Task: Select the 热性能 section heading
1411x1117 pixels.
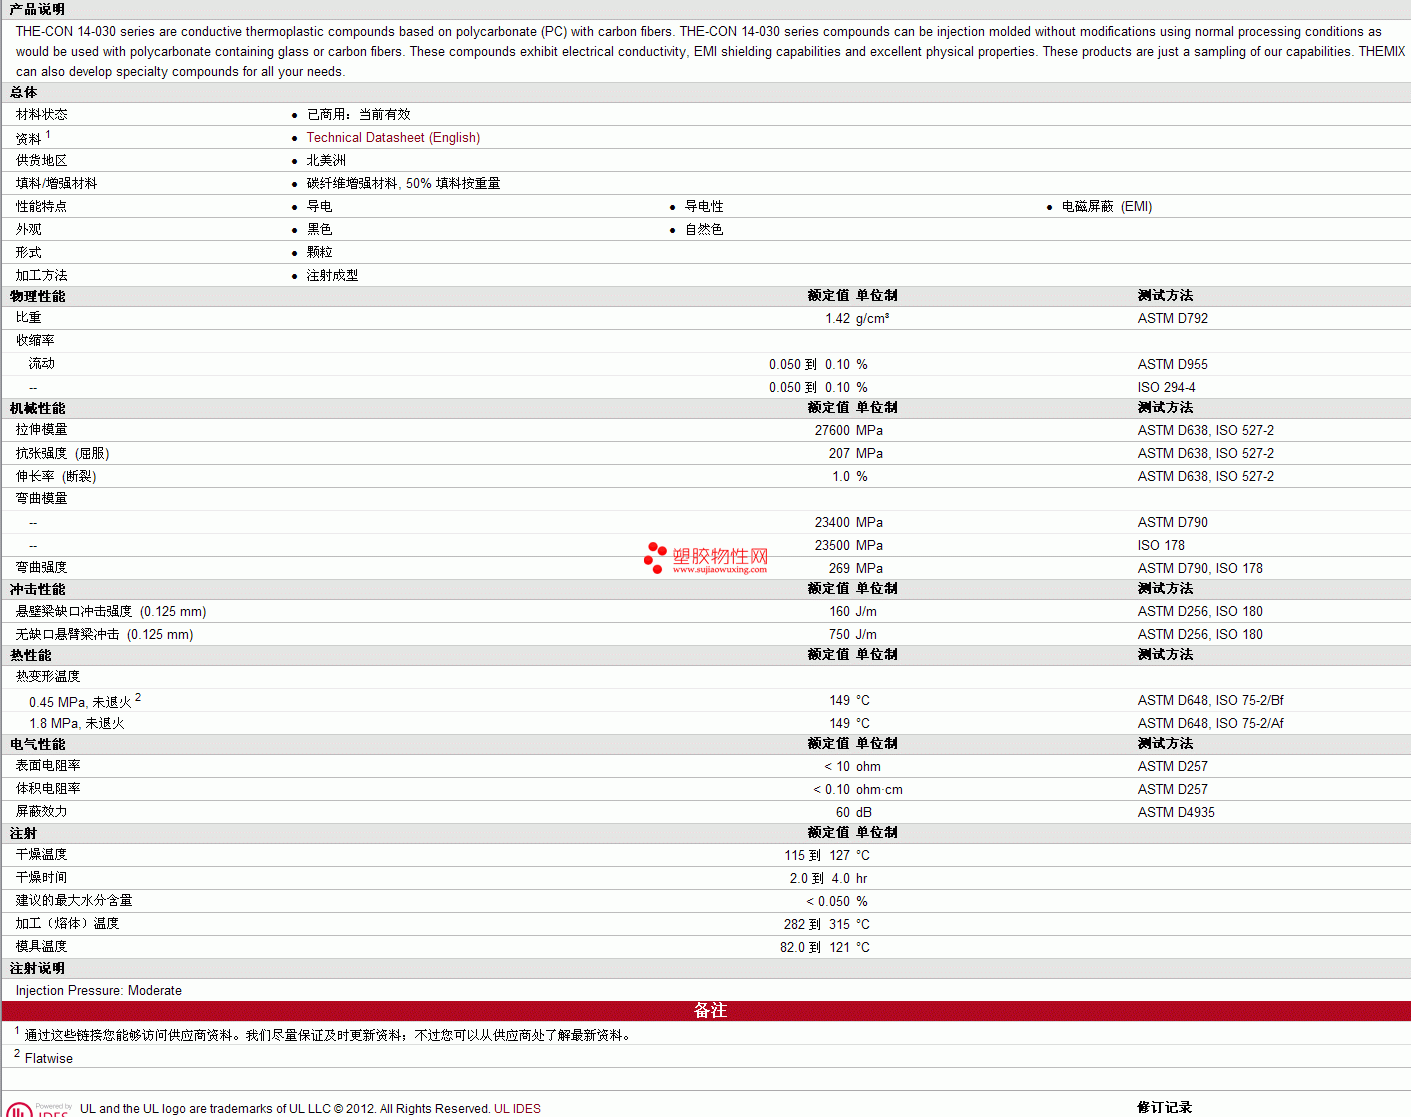Action: pyautogui.click(x=30, y=655)
